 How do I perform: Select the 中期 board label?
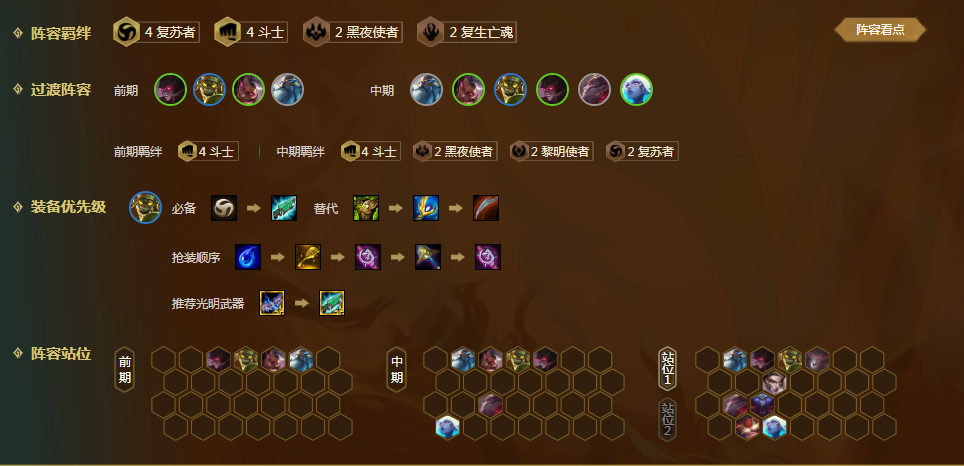coord(397,369)
